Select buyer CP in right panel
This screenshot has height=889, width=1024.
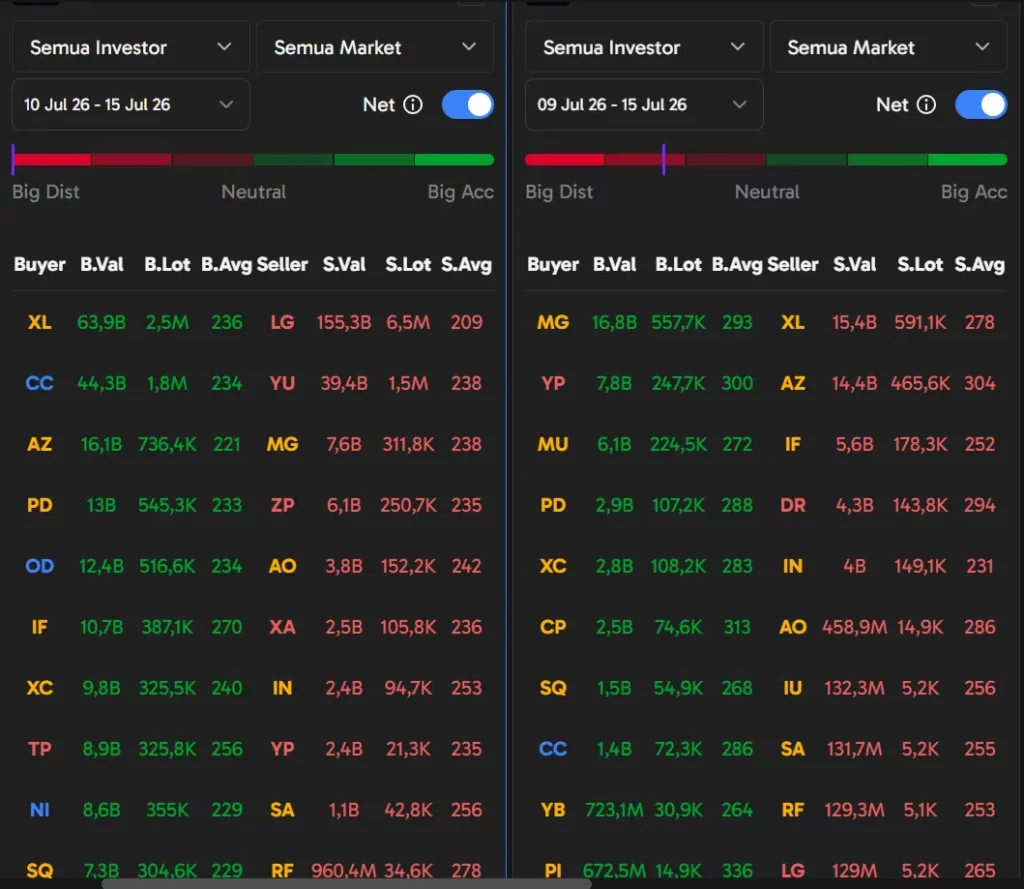pyautogui.click(x=553, y=627)
